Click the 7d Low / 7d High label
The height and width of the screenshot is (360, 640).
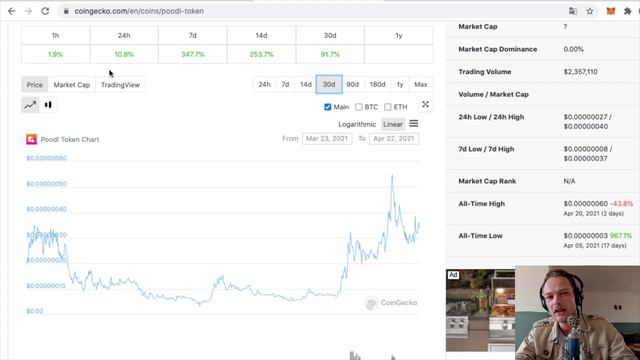coord(486,149)
